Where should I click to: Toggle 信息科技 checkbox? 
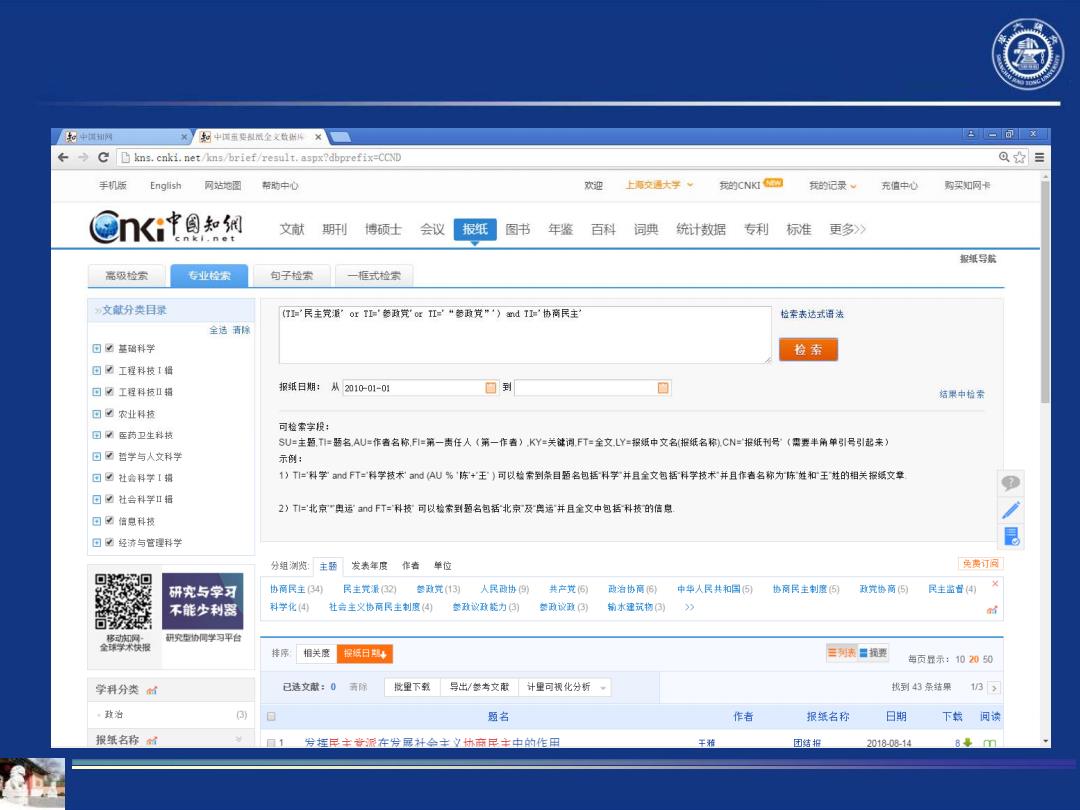point(109,521)
